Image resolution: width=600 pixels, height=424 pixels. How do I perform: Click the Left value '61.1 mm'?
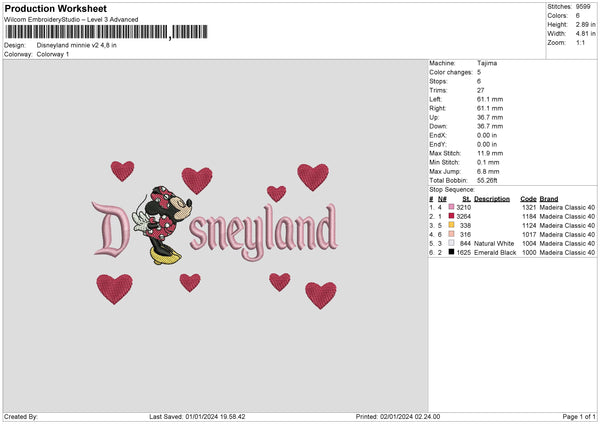[490, 99]
